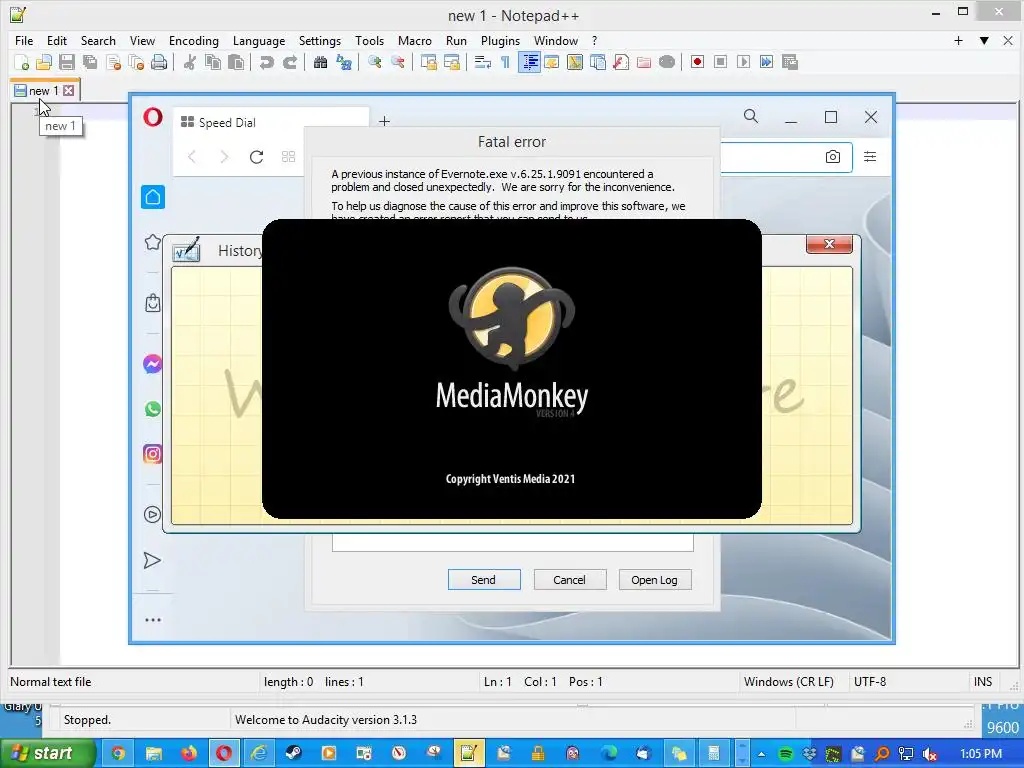Screen dimensions: 1024x768
Task: Click the camera snapshot icon in Opera address bar
Action: (x=833, y=157)
